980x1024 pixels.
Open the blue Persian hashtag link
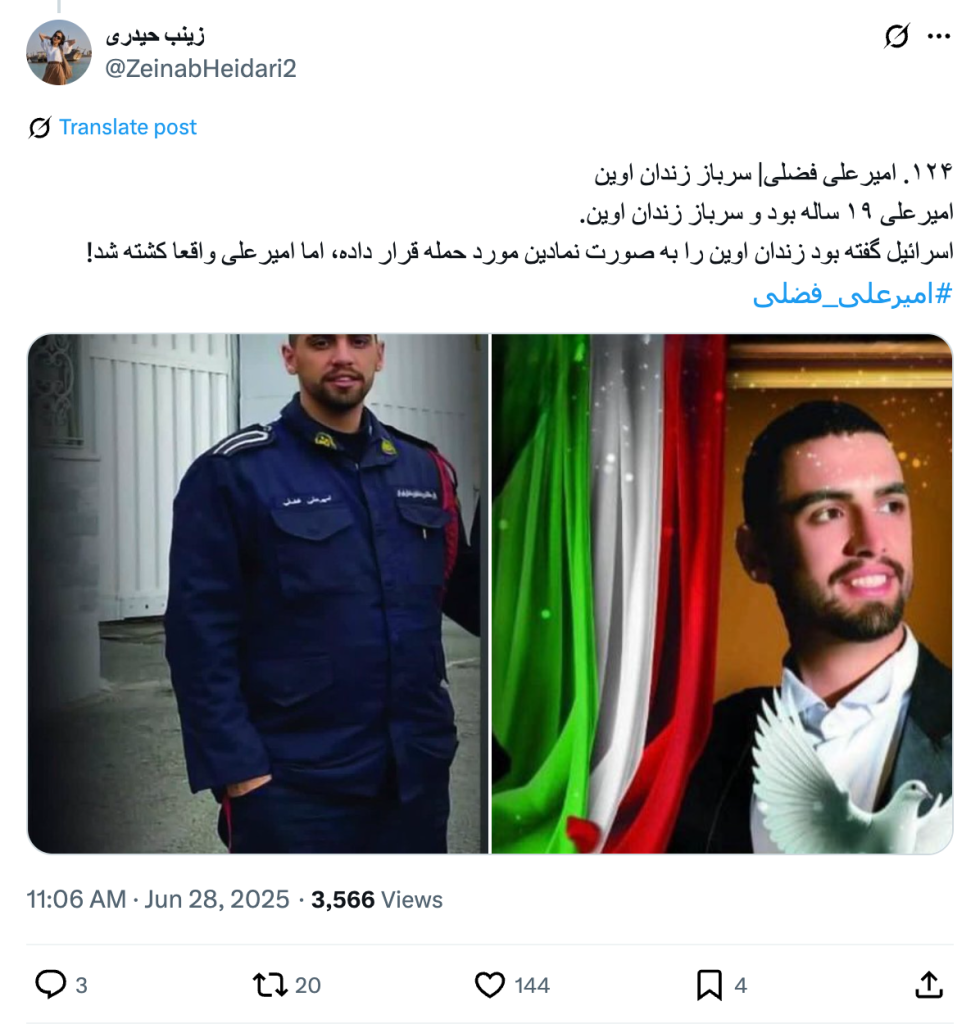click(x=853, y=295)
